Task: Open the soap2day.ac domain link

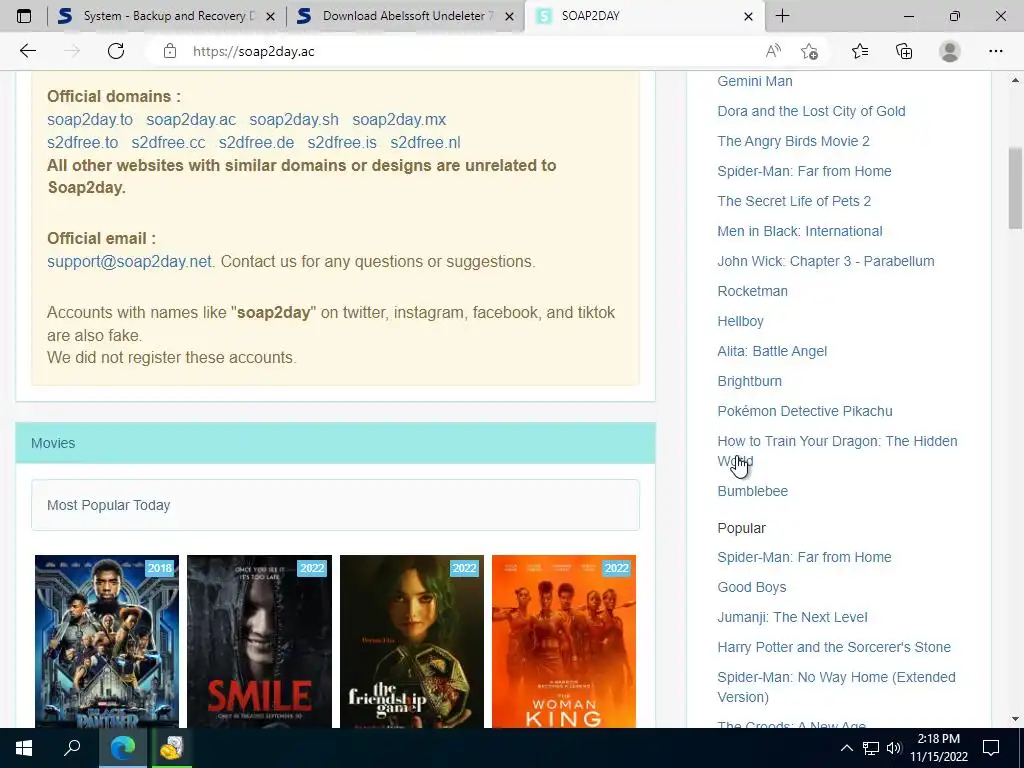Action: pos(191,120)
